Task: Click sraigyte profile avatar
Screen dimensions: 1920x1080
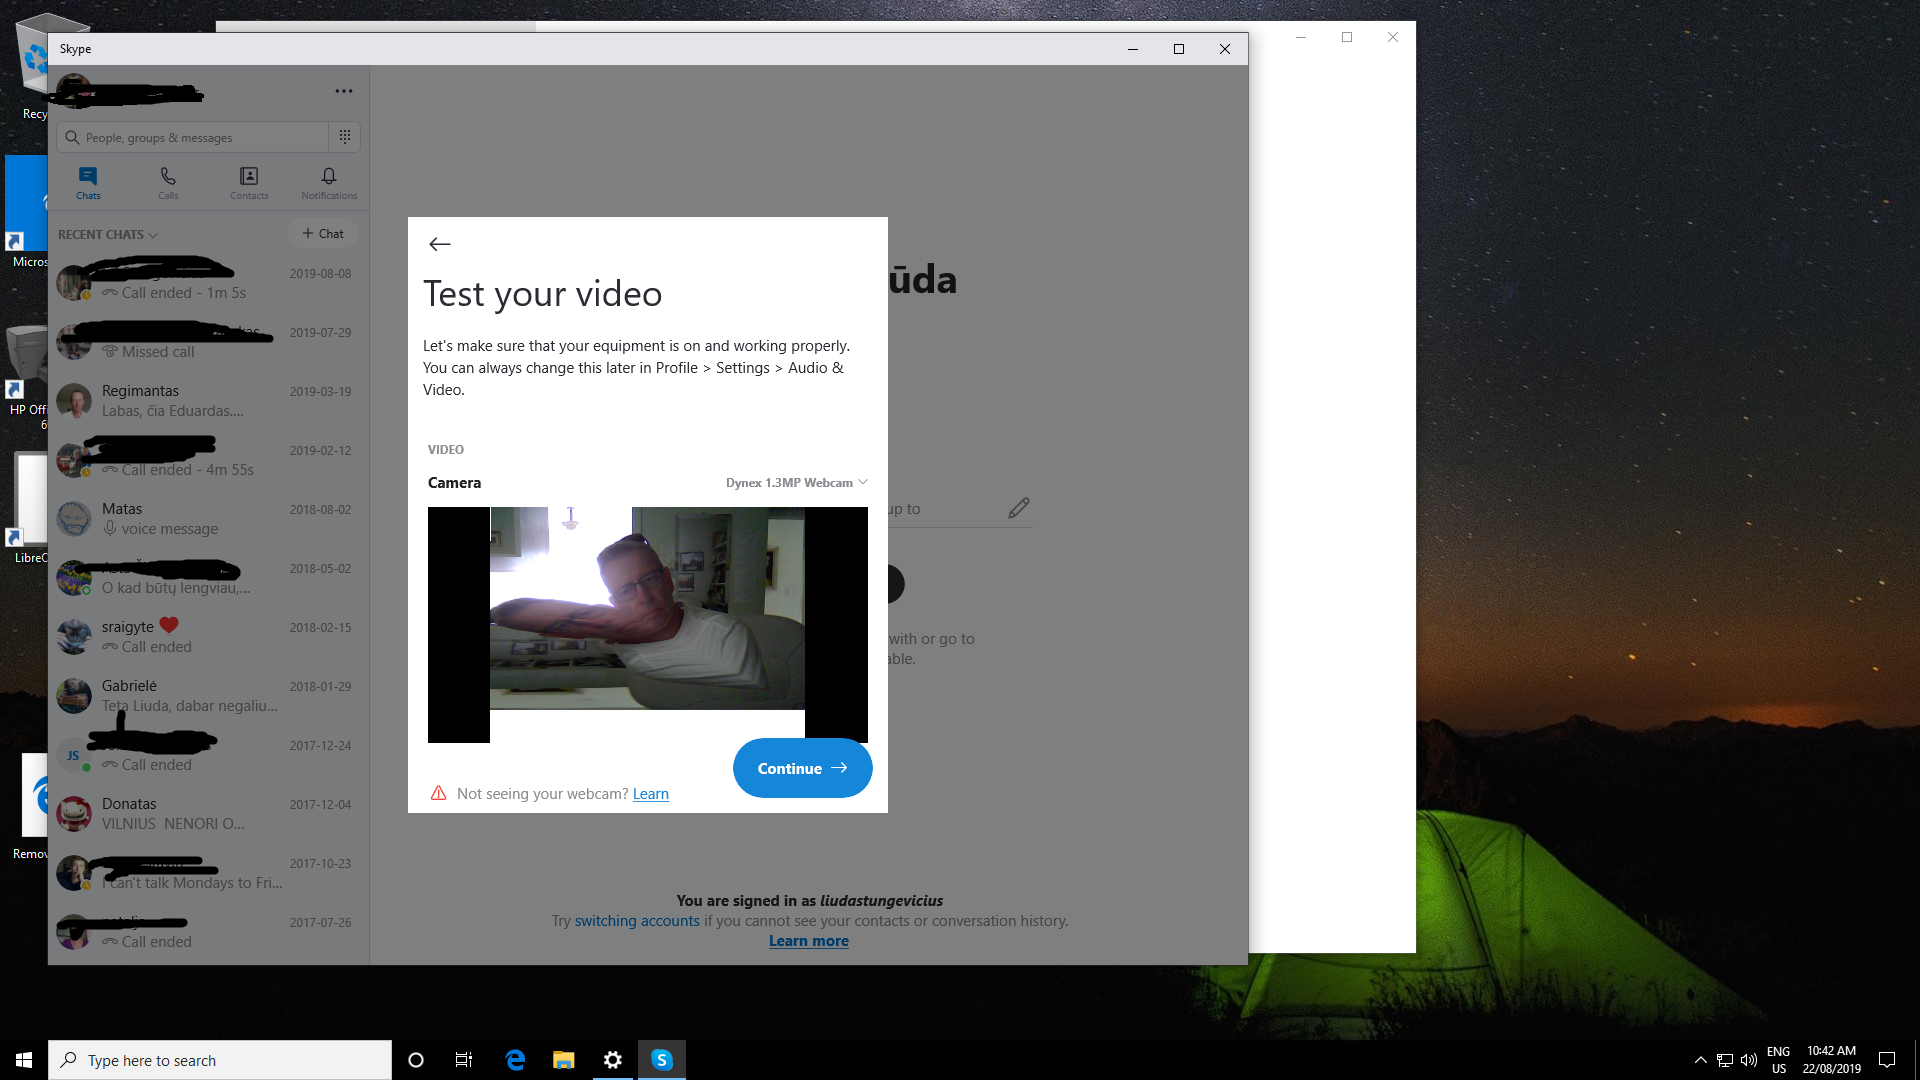Action: tap(74, 637)
